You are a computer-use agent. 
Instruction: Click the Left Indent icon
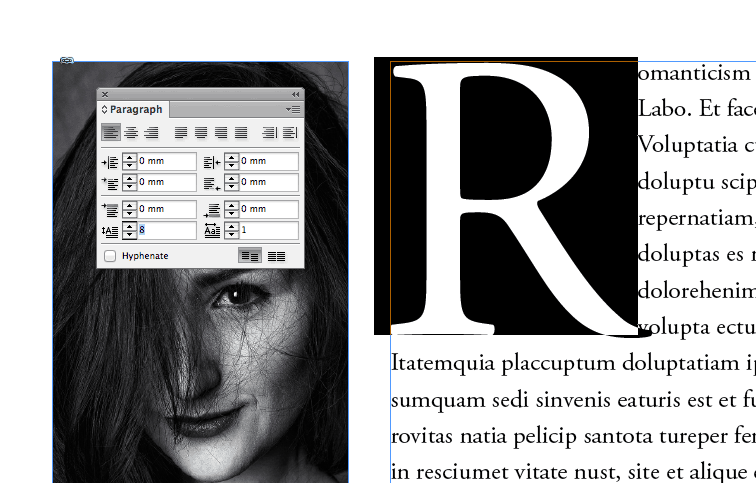110,162
